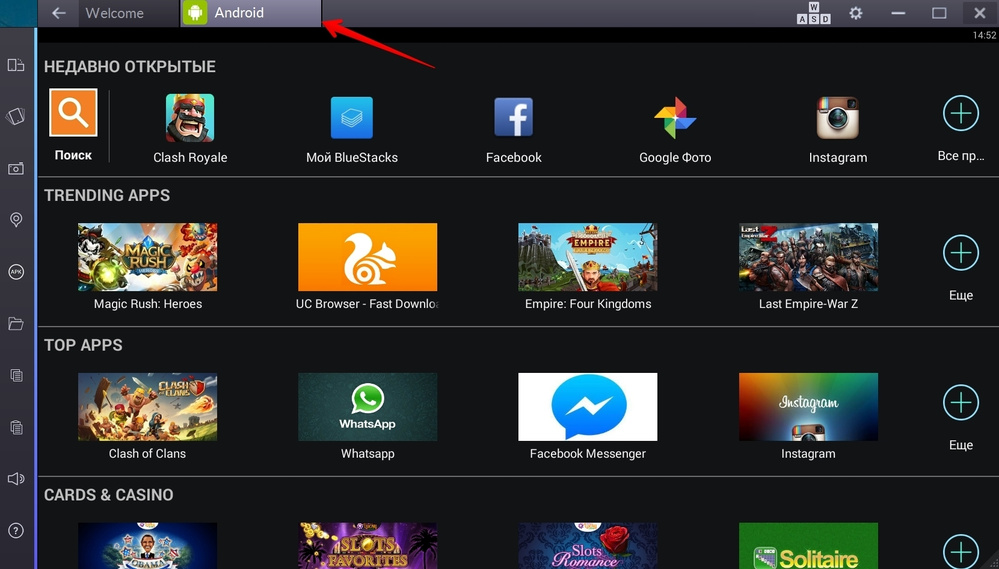Click the UC Browser - Fast Downloa label
The width and height of the screenshot is (999, 569).
pyautogui.click(x=368, y=304)
